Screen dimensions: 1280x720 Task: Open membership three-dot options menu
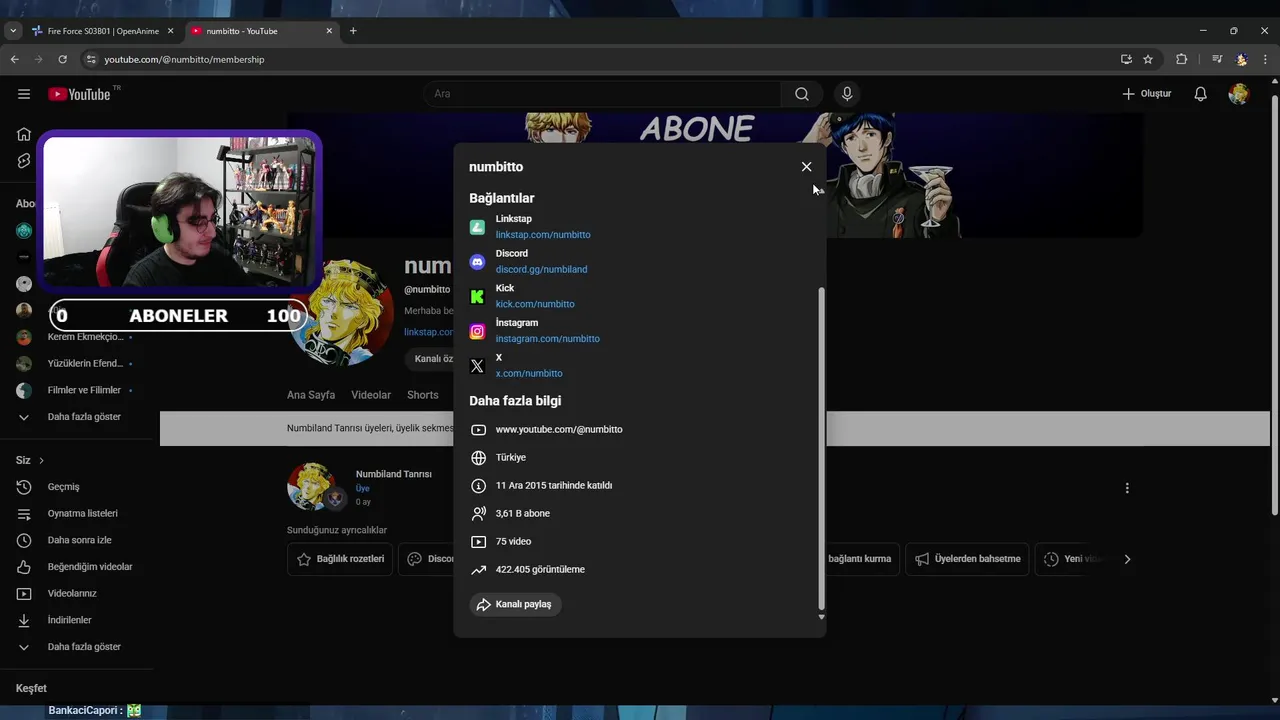point(1127,488)
